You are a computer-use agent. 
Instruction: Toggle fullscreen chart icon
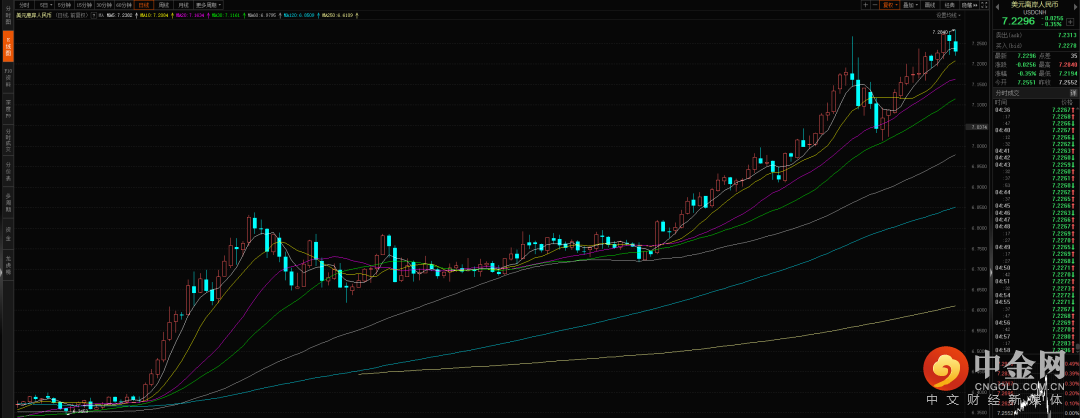pyautogui.click(x=984, y=5)
